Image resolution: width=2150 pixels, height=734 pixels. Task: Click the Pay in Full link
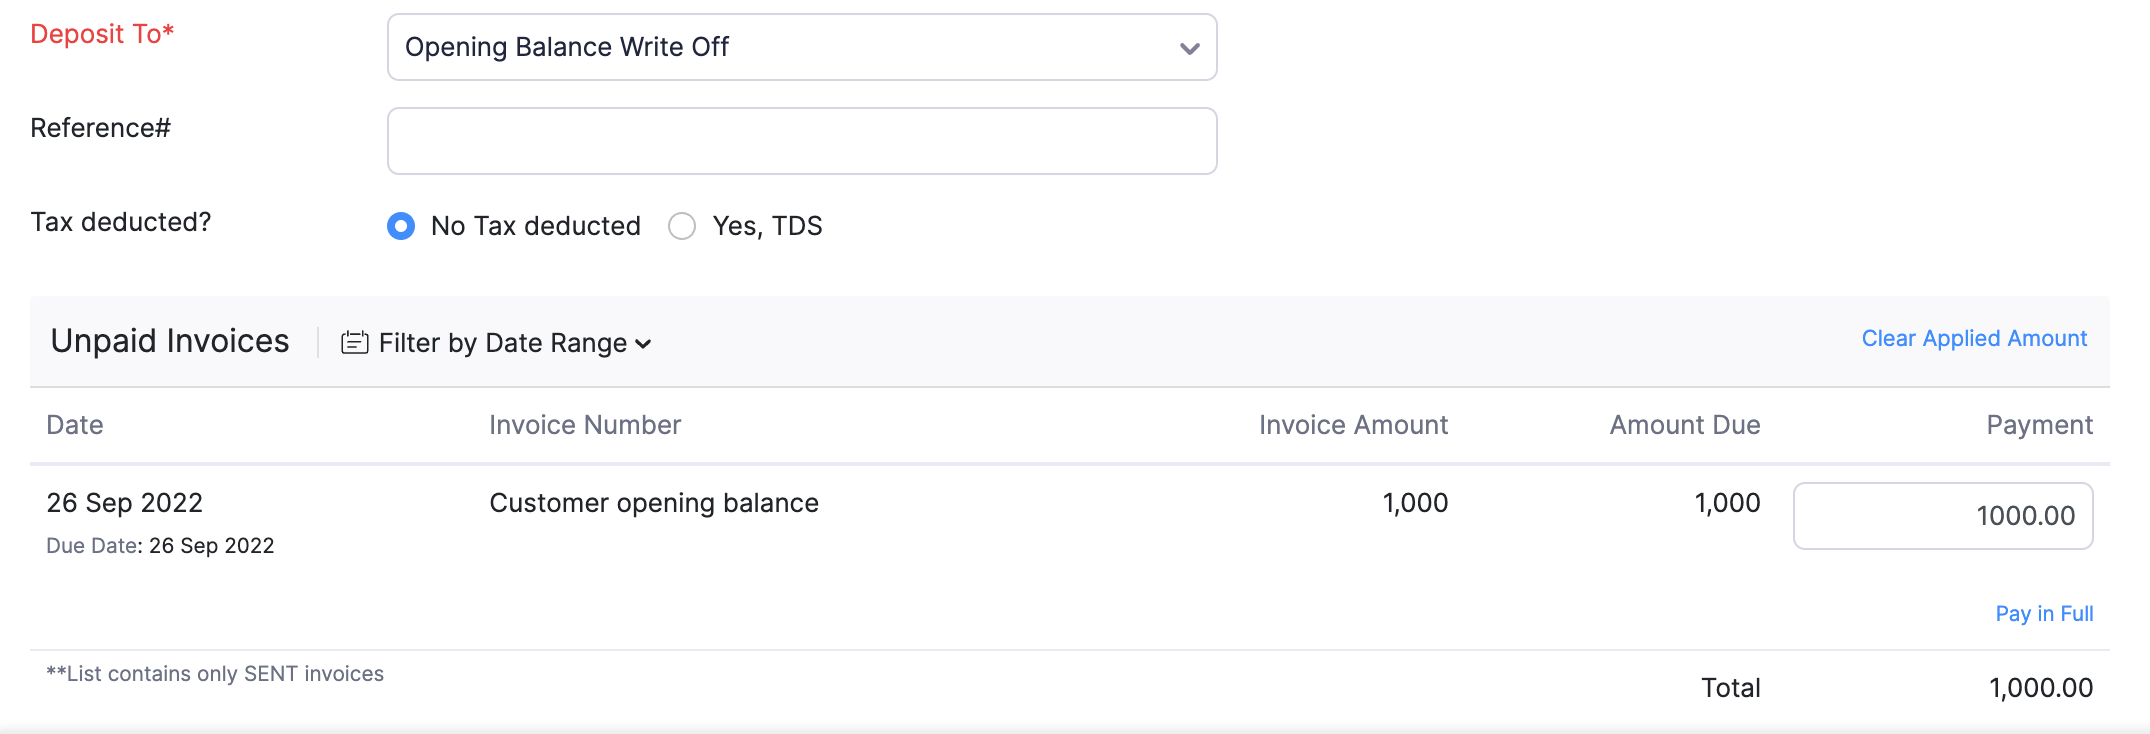[2044, 613]
